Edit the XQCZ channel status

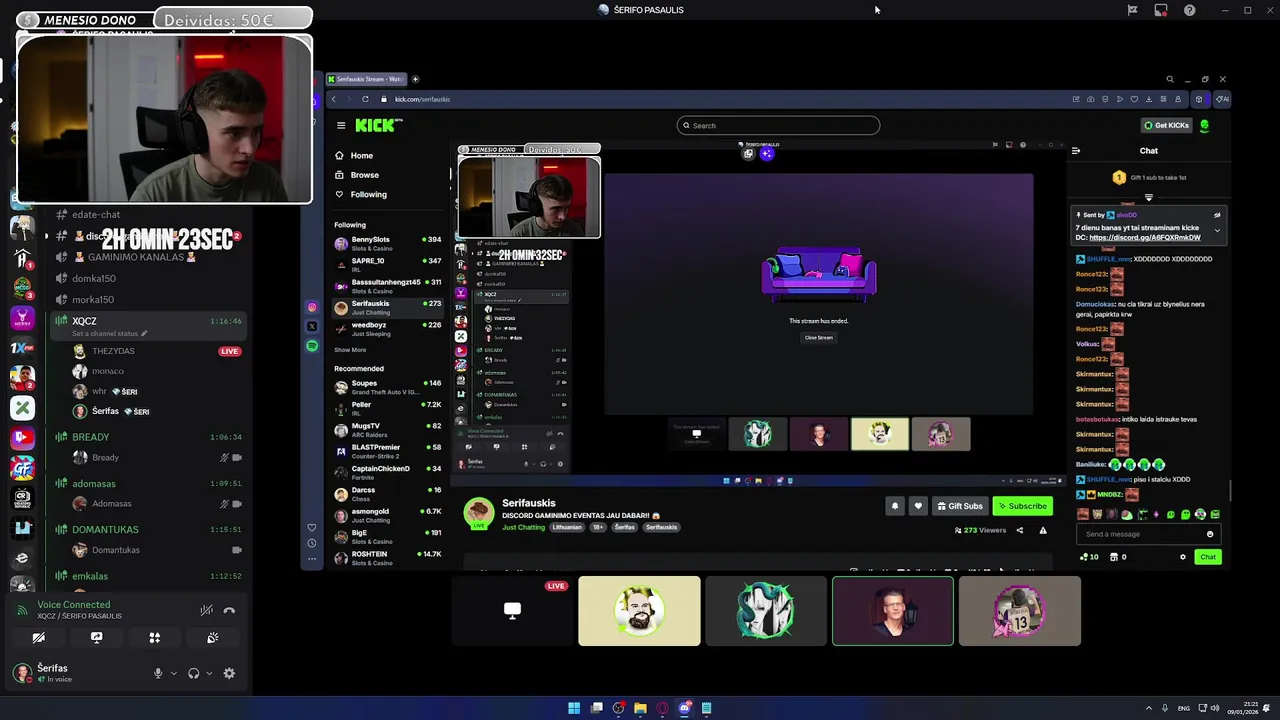pyautogui.click(x=110, y=333)
